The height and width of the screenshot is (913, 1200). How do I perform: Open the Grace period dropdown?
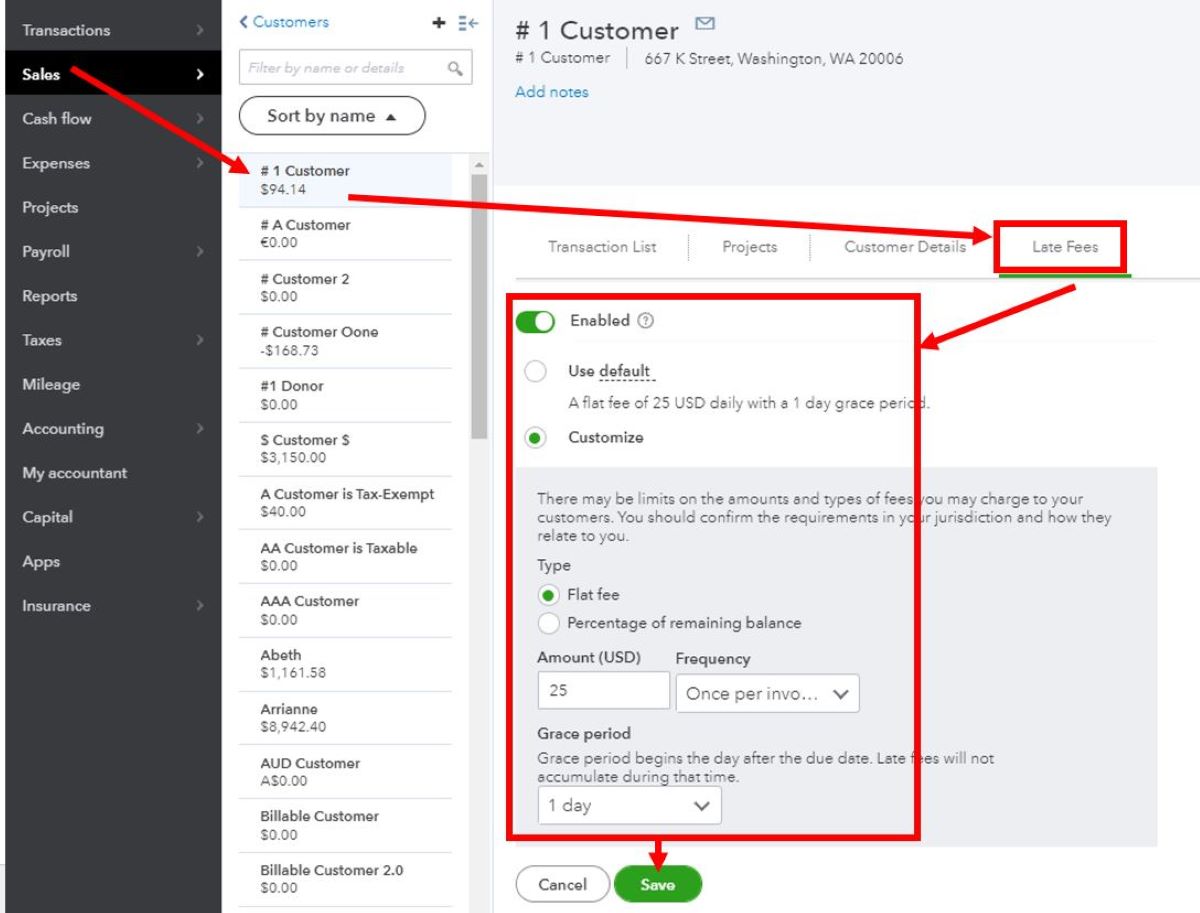(x=629, y=806)
